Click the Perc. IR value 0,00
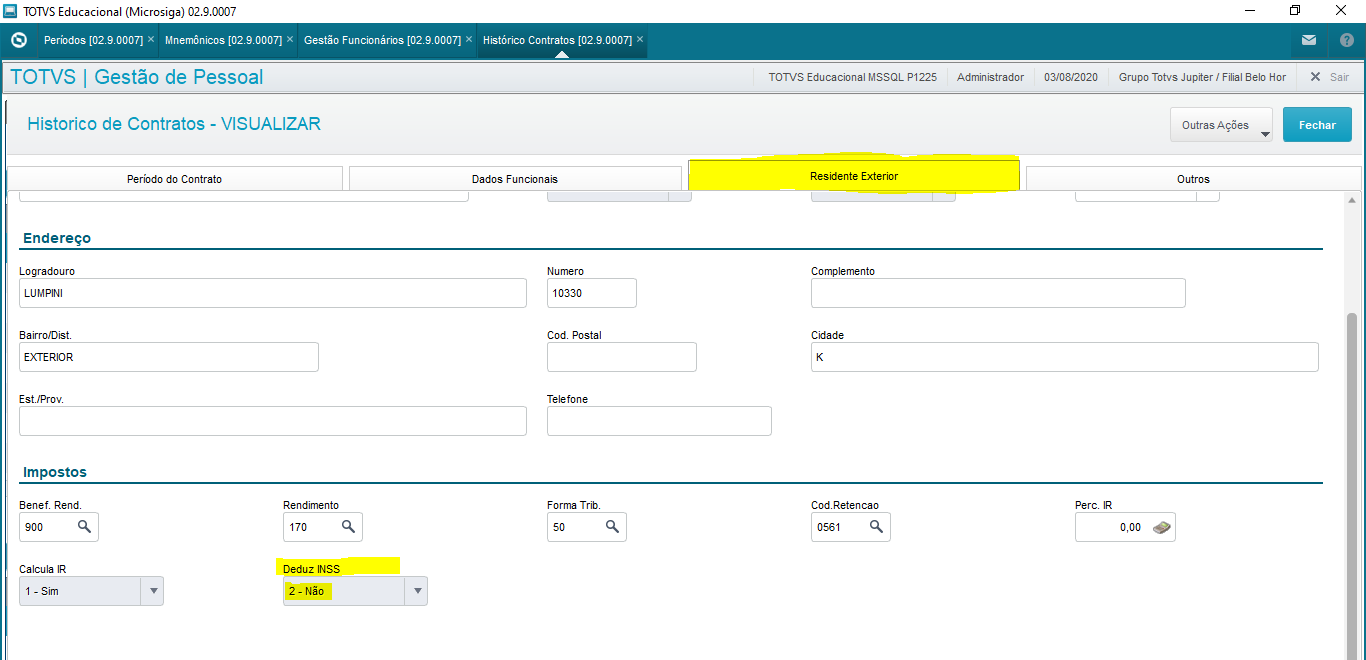The image size is (1366, 660). [x=1130, y=527]
